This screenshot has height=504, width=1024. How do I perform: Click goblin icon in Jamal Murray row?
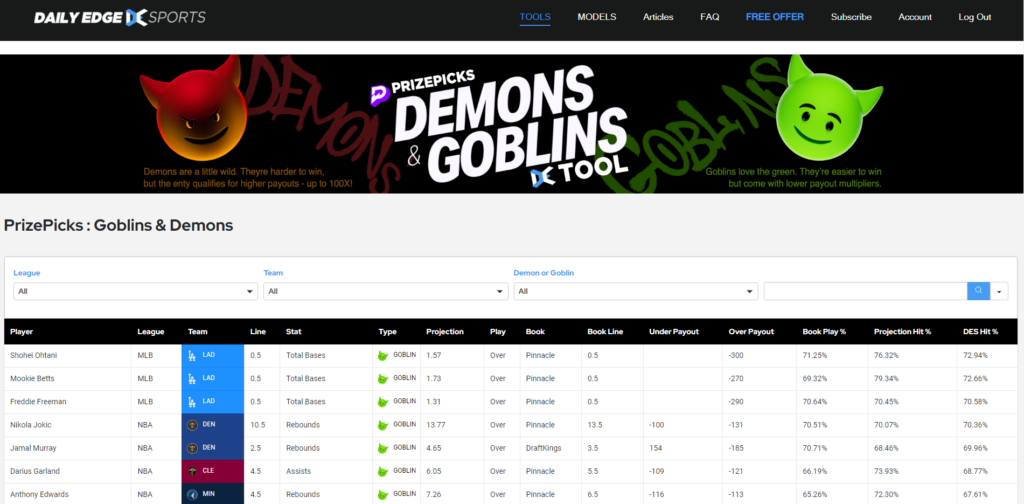(383, 449)
